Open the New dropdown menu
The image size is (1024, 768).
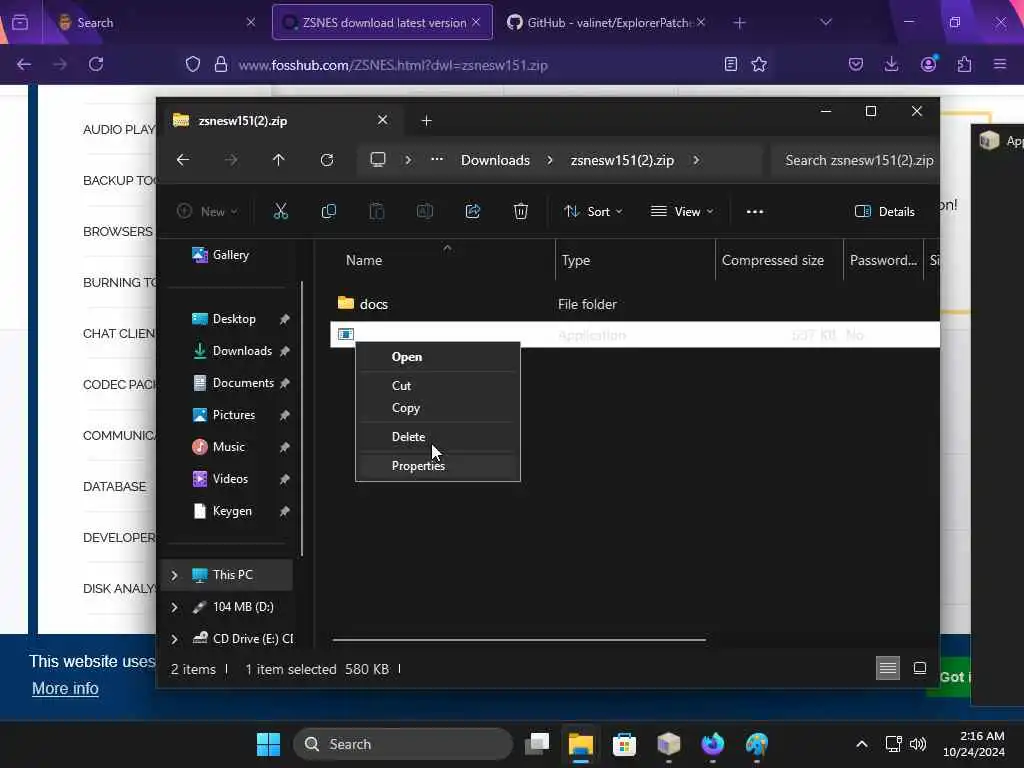click(207, 212)
